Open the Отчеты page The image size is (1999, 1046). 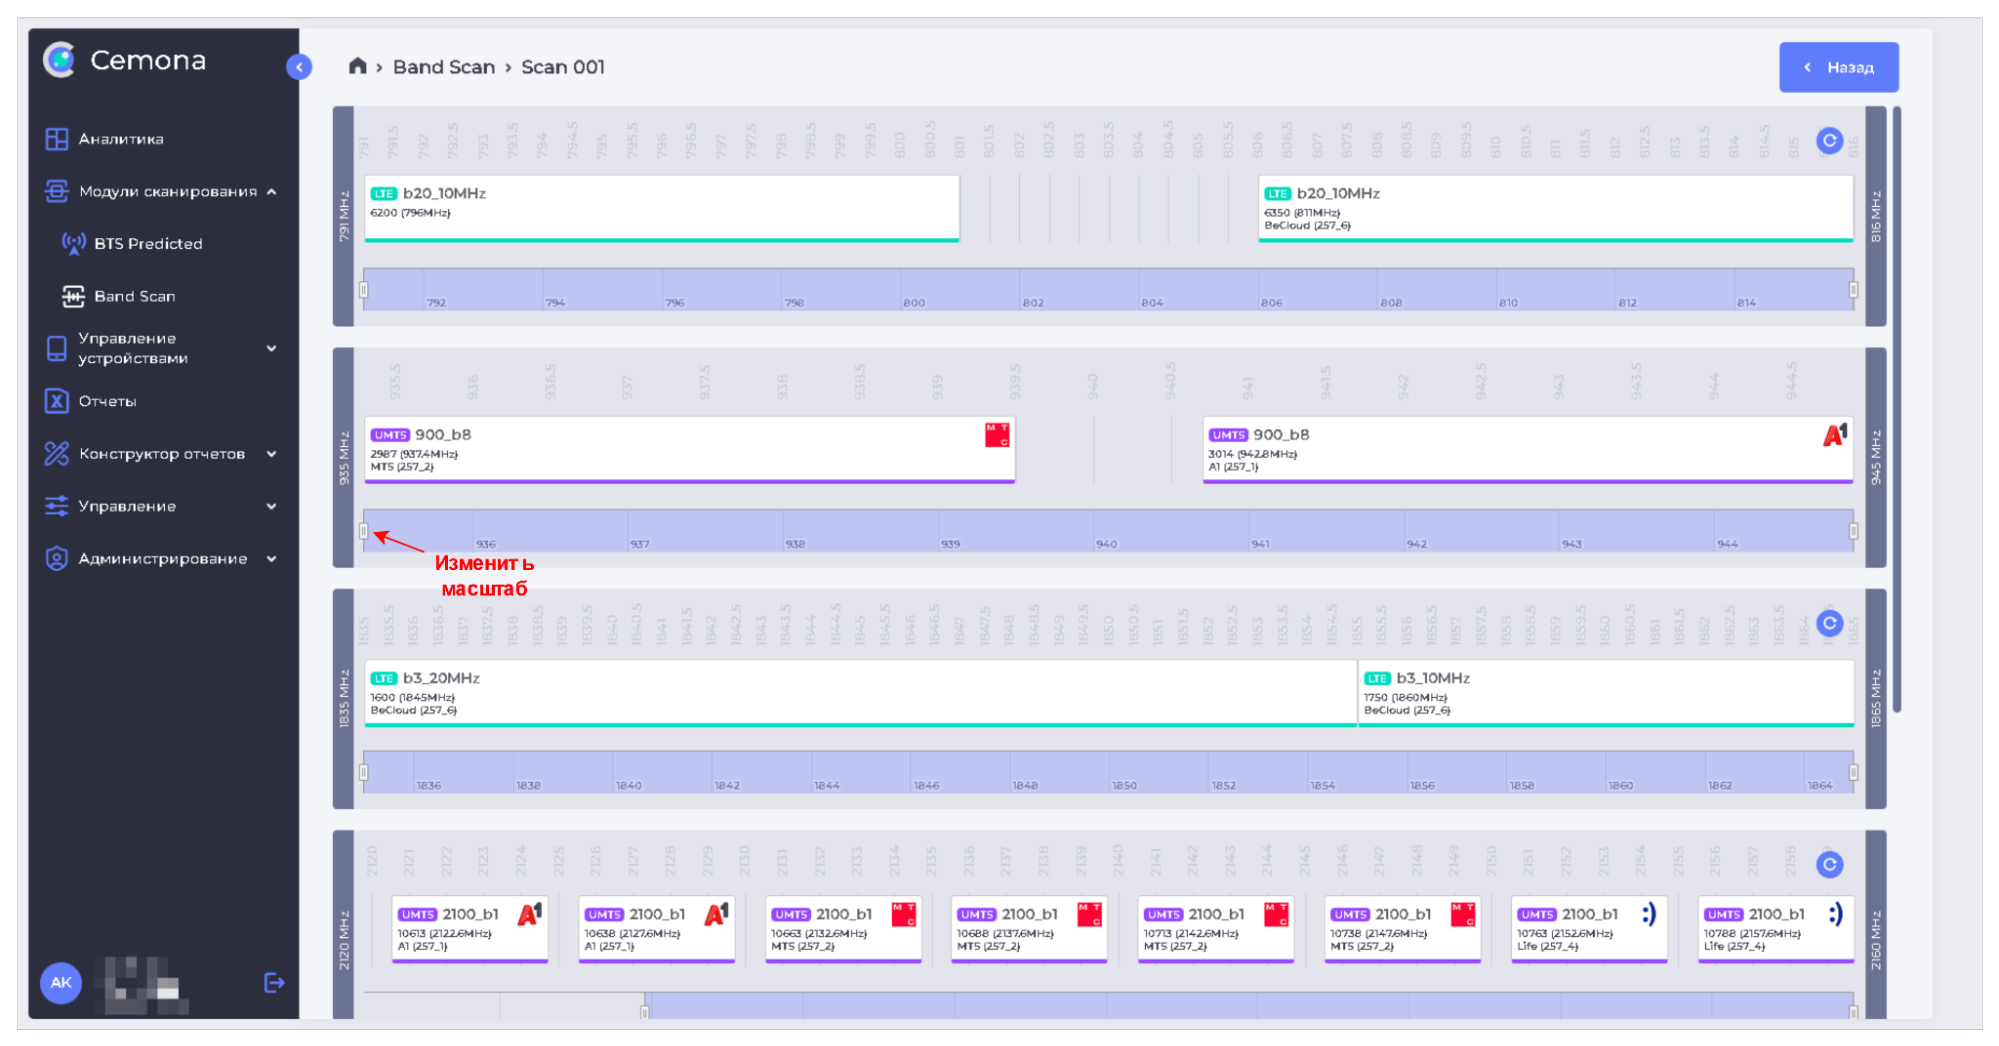tap(107, 402)
